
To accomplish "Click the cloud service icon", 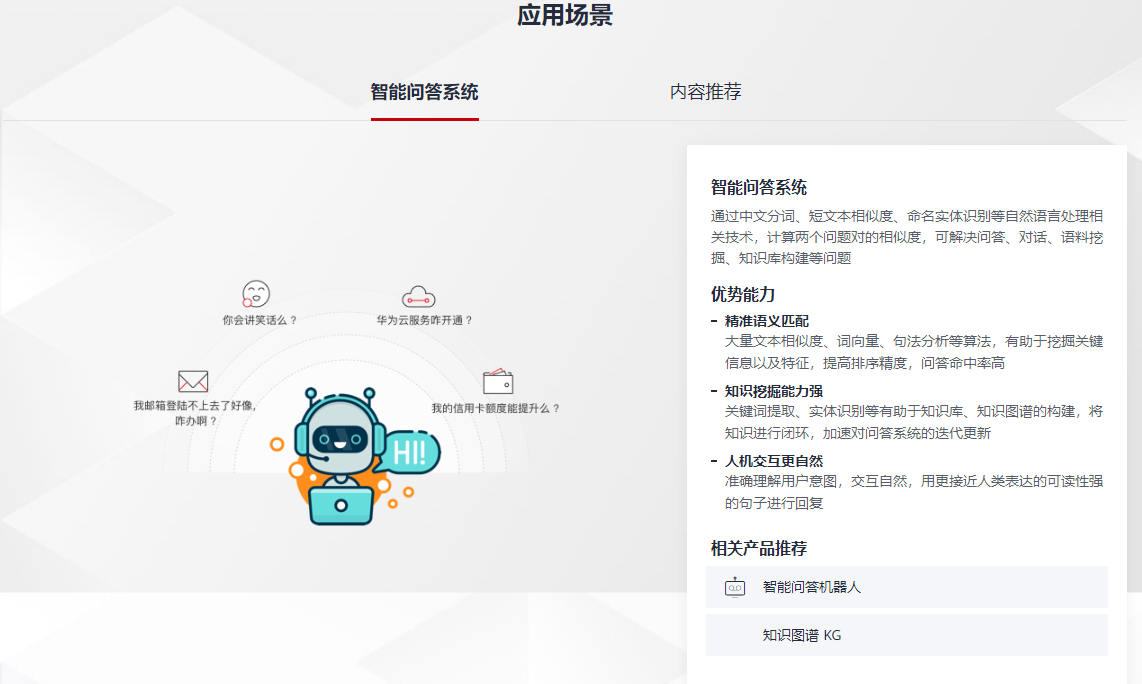I will (418, 296).
